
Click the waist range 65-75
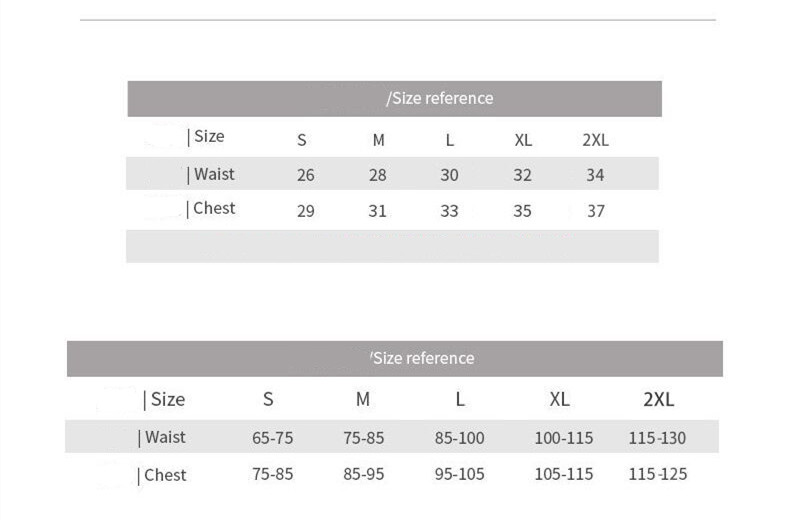pyautogui.click(x=272, y=438)
